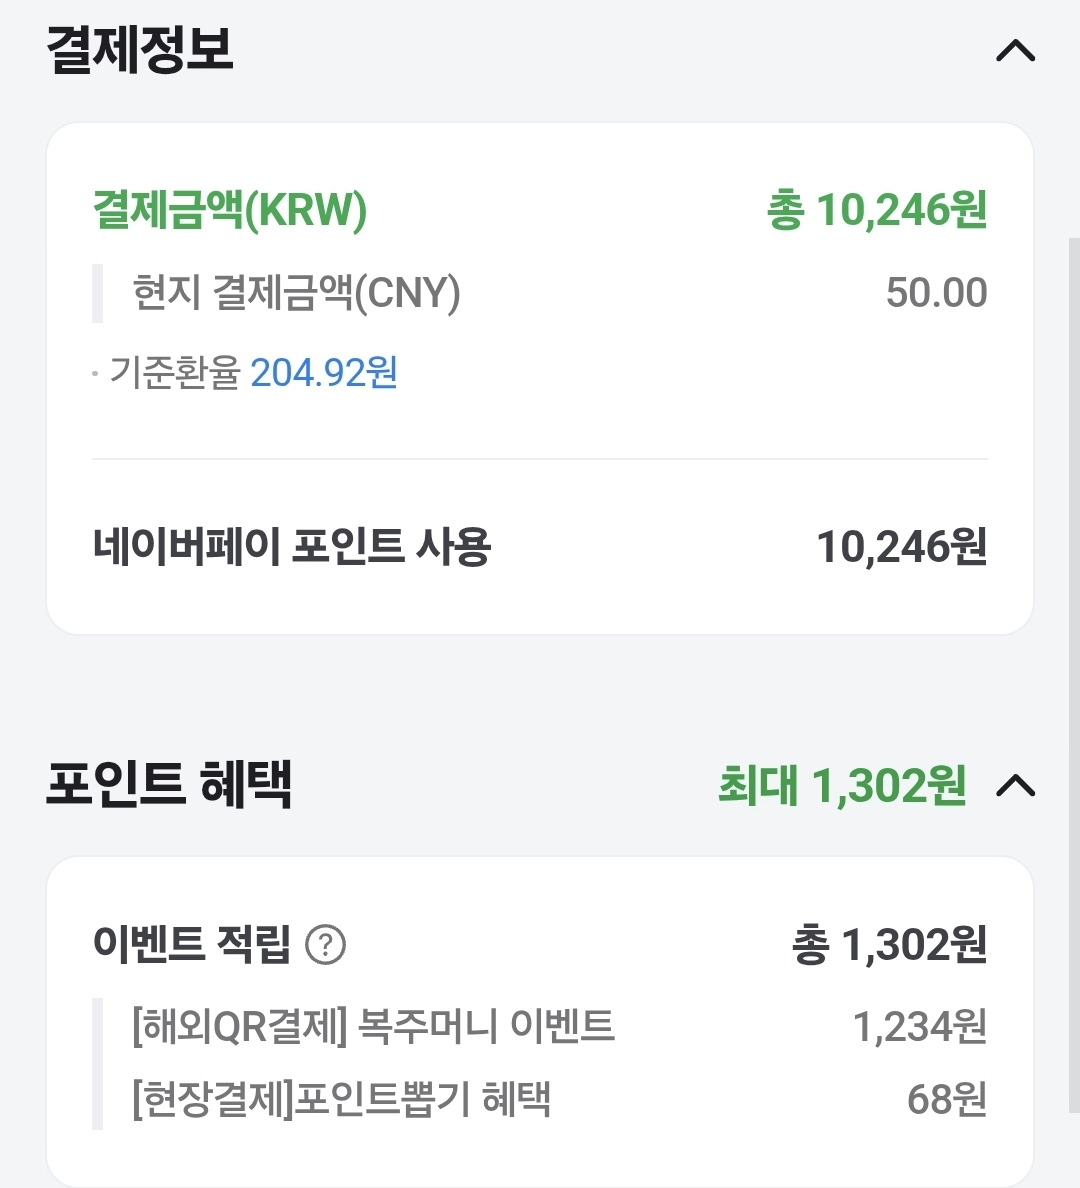Select the 현지 결제금액(CNY) row
Image resolution: width=1080 pixels, height=1188 pixels.
pyautogui.click(x=540, y=292)
